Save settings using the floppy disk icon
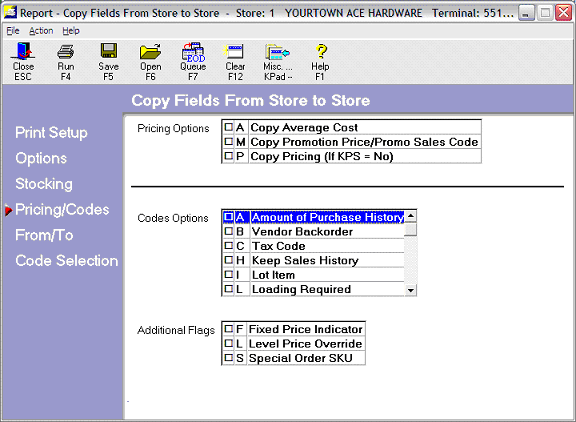 coord(109,61)
